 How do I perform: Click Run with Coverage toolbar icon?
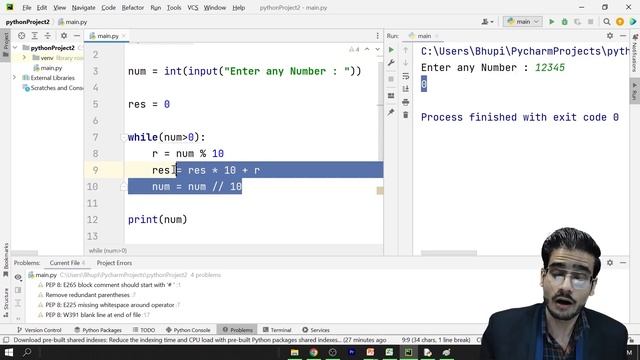(577, 22)
